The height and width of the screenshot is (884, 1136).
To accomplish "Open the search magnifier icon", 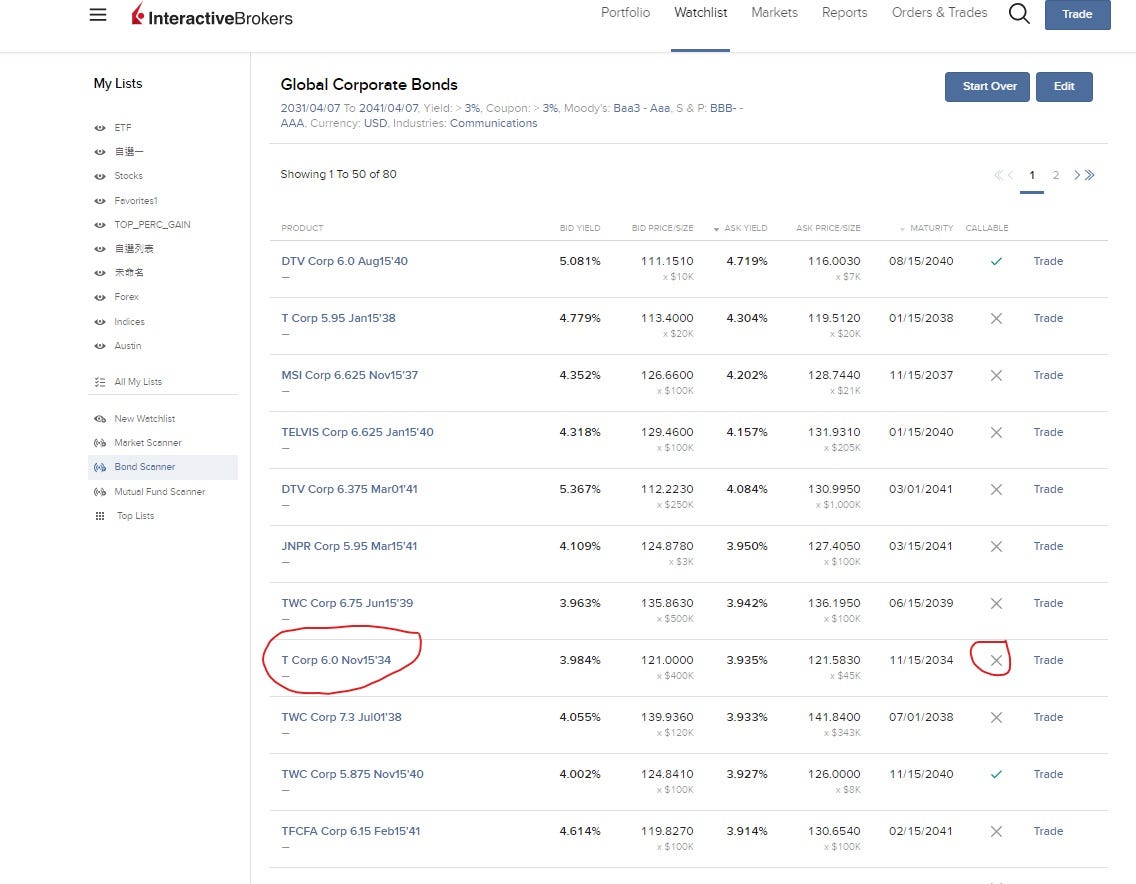I will (1019, 13).
